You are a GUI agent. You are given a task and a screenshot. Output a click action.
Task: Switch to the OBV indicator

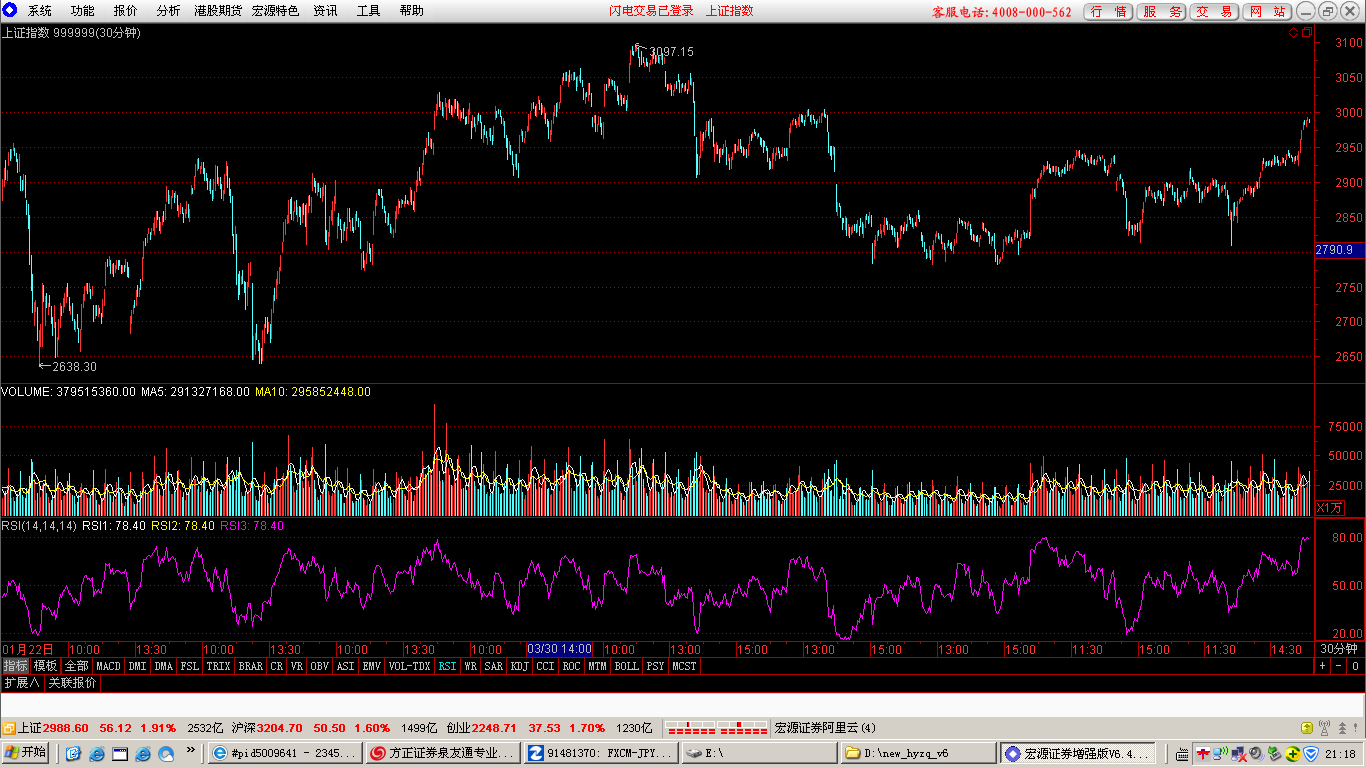(319, 665)
